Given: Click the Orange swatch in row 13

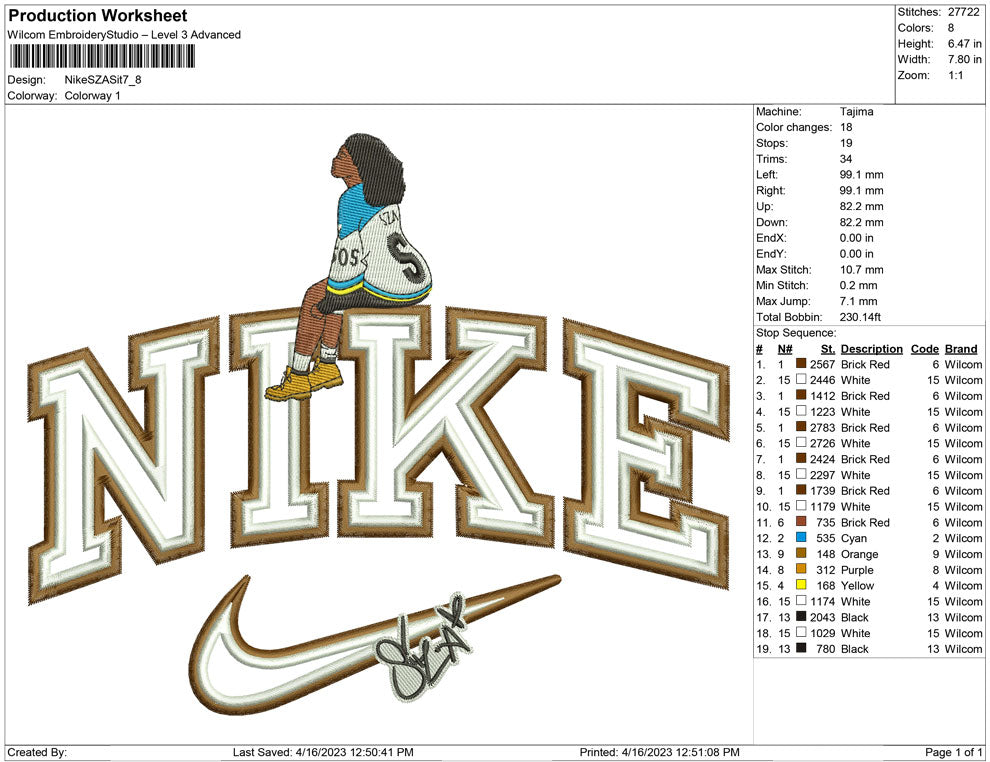Looking at the screenshot, I should [x=801, y=554].
